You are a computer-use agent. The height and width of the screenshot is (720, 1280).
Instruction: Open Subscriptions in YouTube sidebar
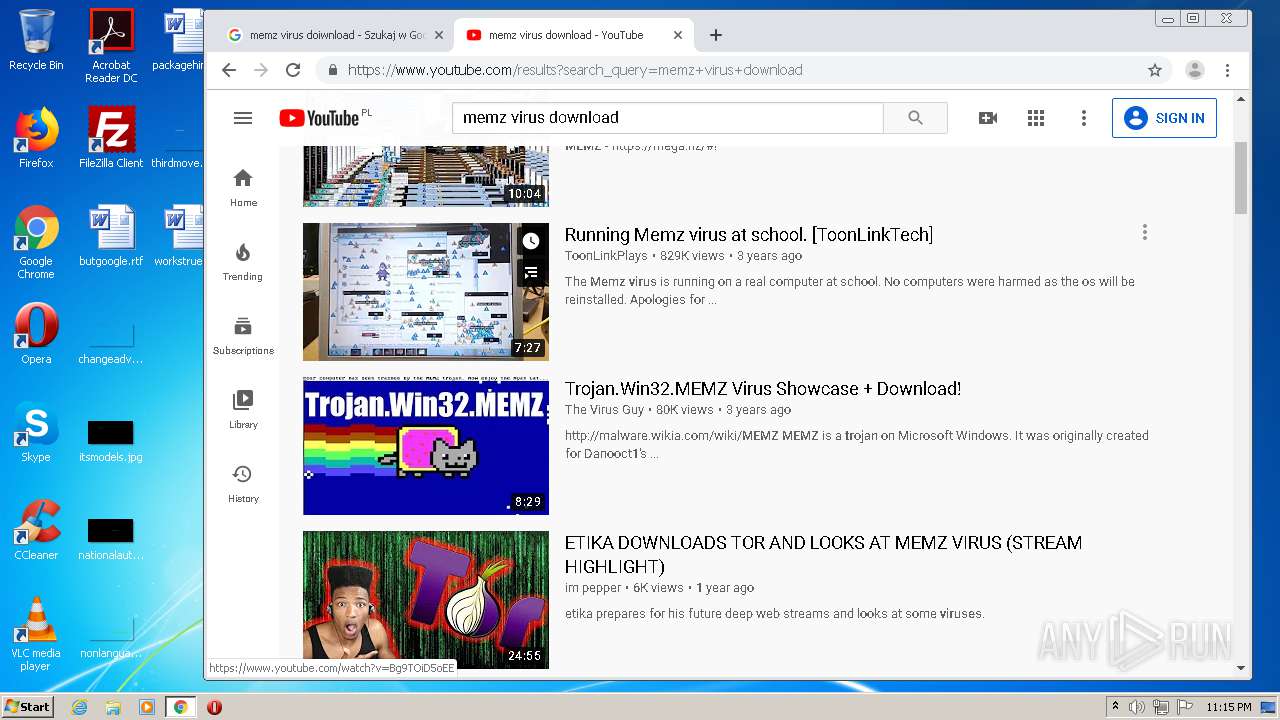coord(243,335)
